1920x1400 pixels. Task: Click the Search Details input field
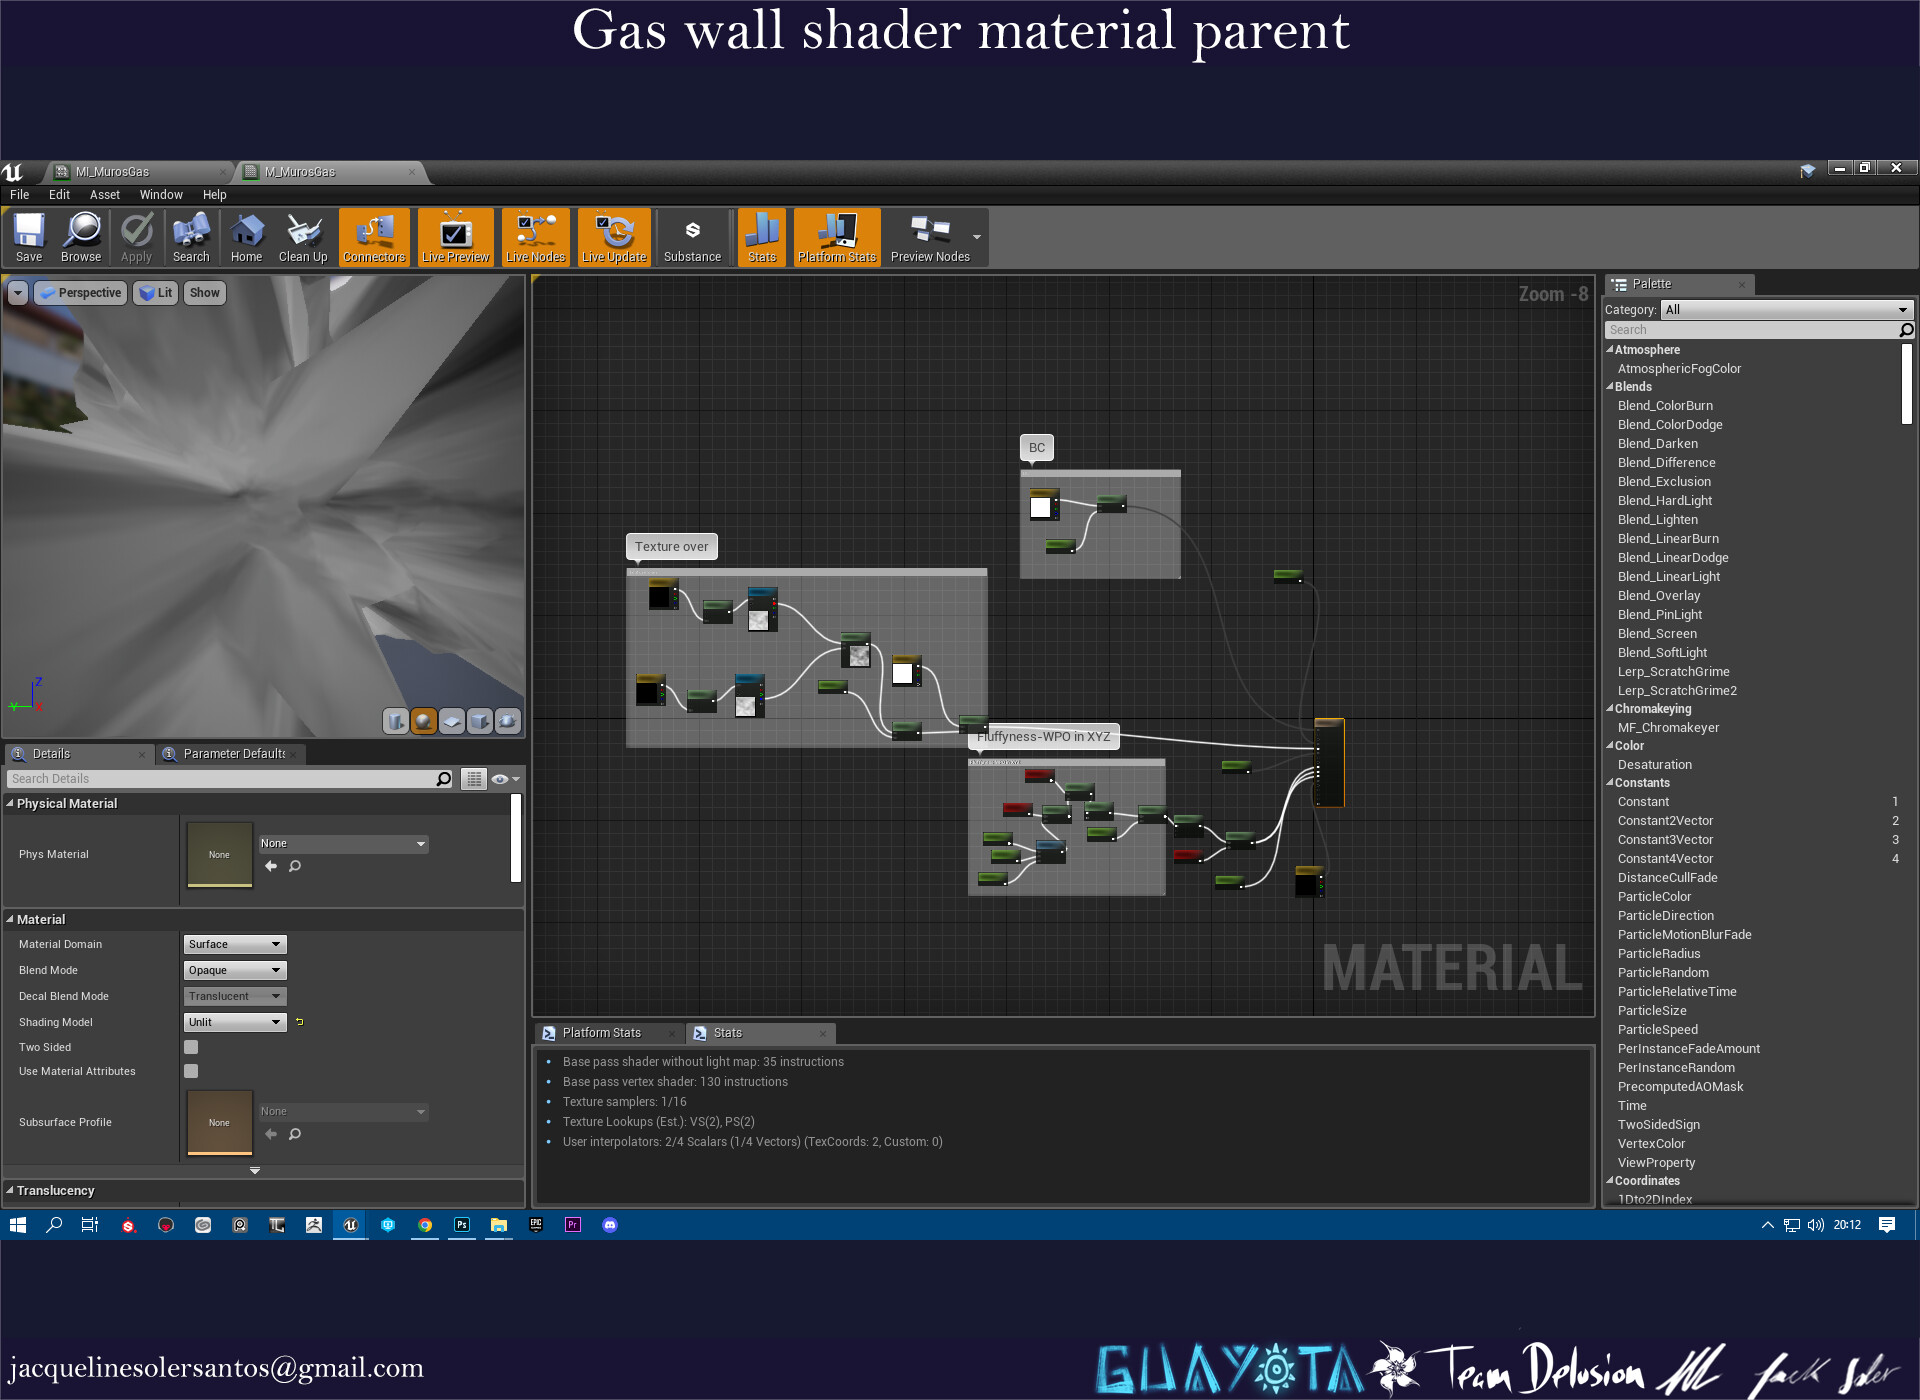coord(222,779)
